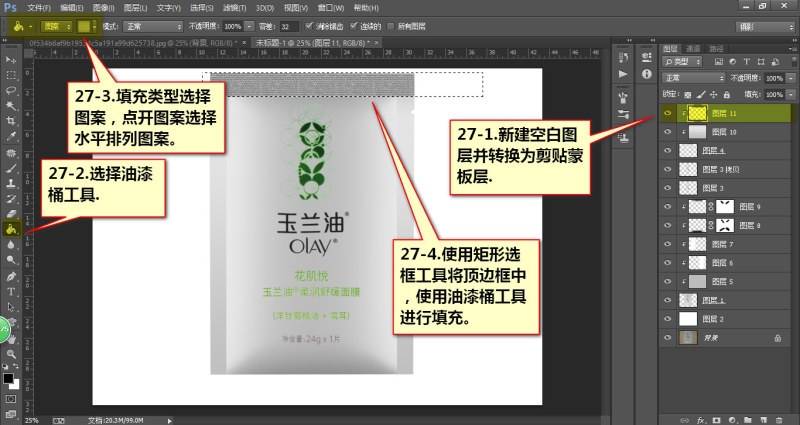Toggle the 连续的 checkbox
This screenshot has height=425, width=800.
click(x=354, y=26)
